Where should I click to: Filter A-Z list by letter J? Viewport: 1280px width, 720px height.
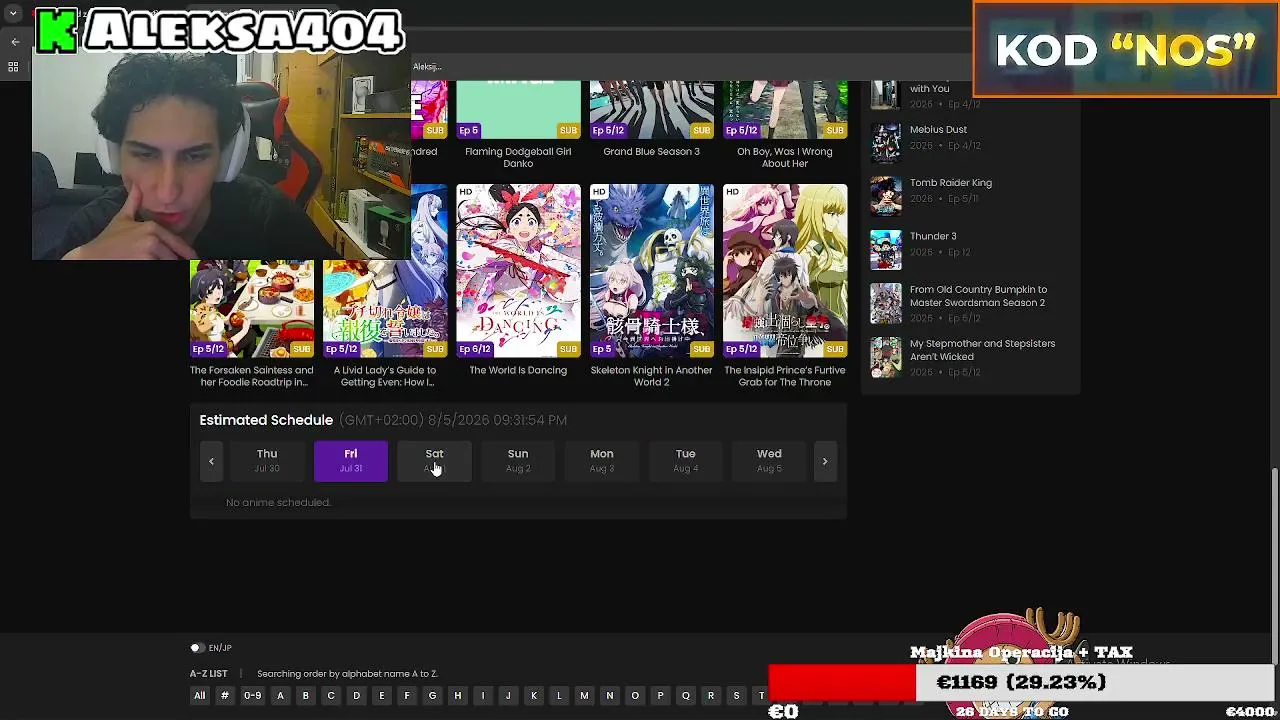[x=508, y=696]
